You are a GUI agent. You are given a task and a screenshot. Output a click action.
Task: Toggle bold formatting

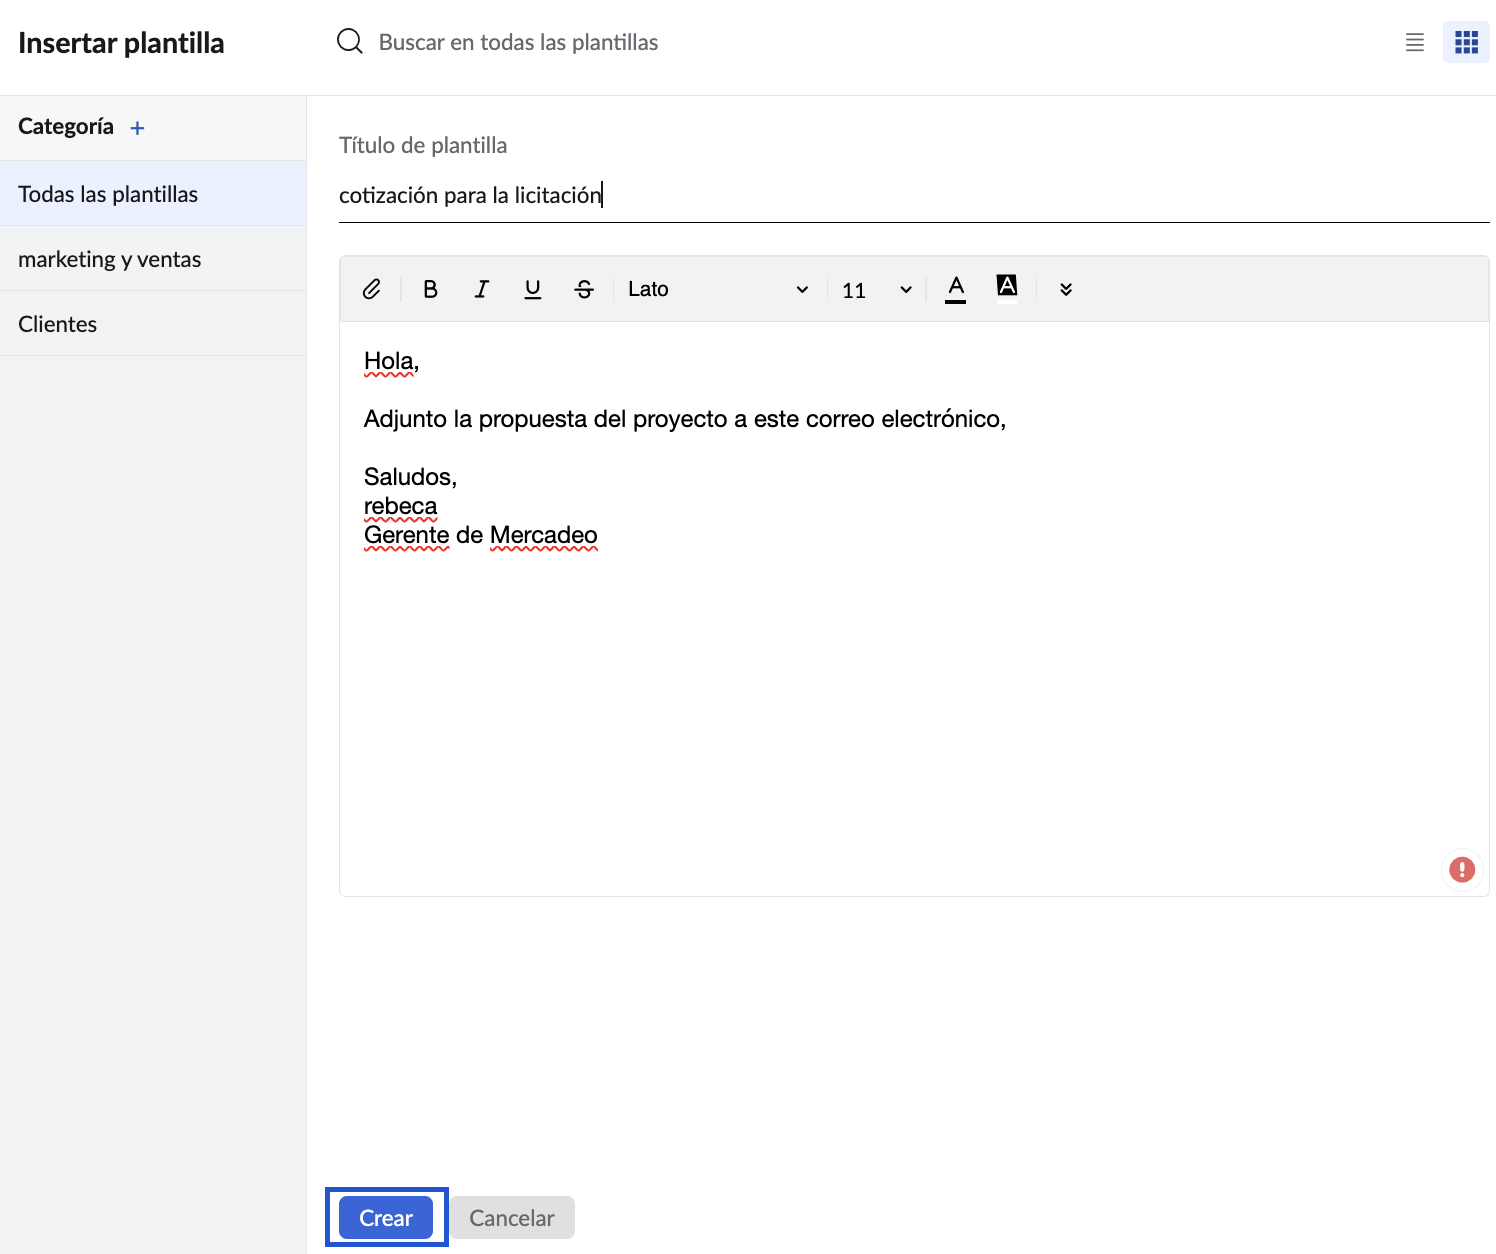click(430, 289)
